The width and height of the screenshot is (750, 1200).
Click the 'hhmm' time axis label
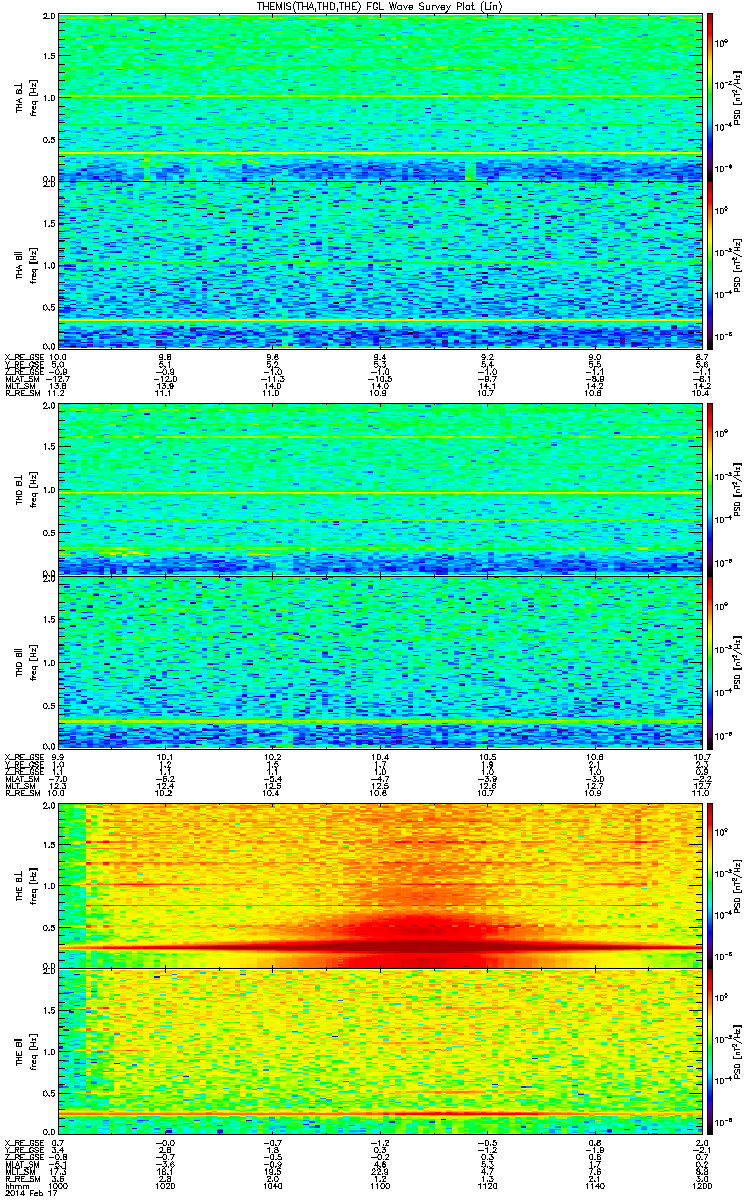17,1186
